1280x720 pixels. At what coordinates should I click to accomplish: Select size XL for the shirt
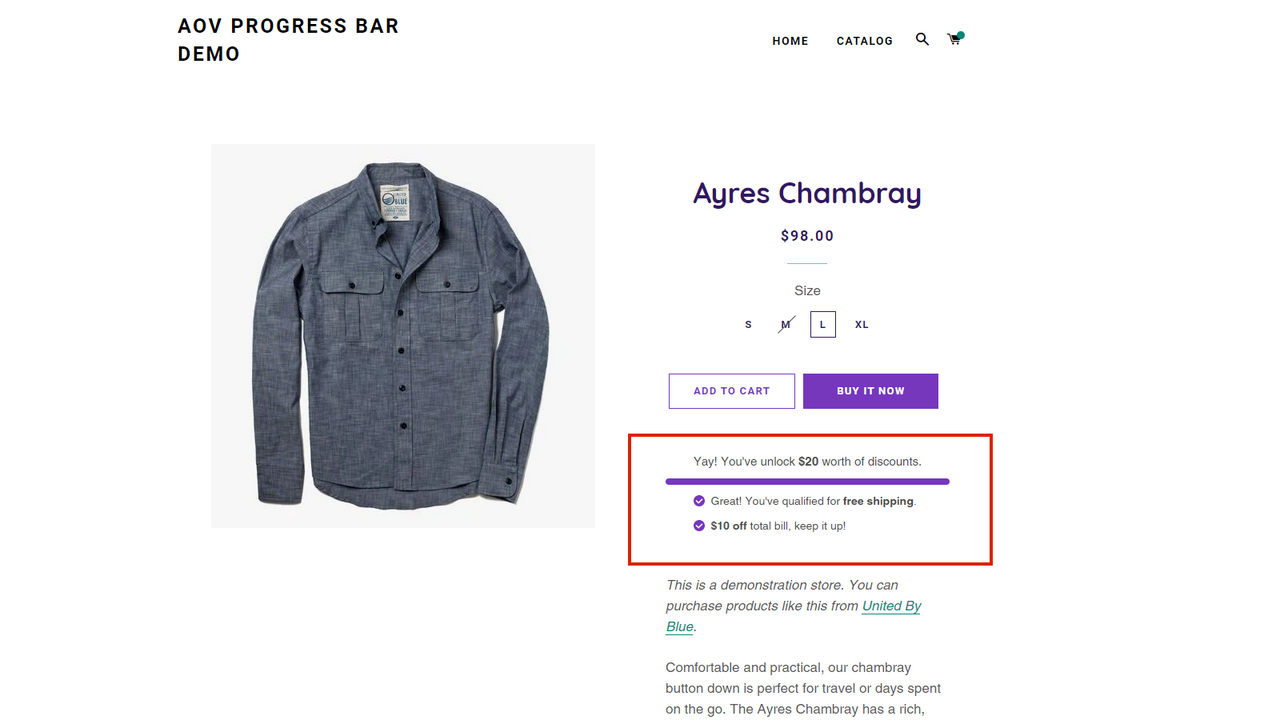[x=861, y=324]
